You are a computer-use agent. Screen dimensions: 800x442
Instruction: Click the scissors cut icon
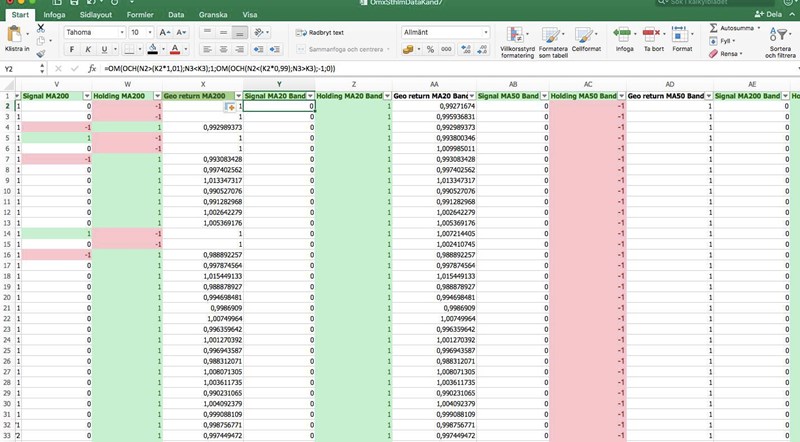tap(41, 28)
